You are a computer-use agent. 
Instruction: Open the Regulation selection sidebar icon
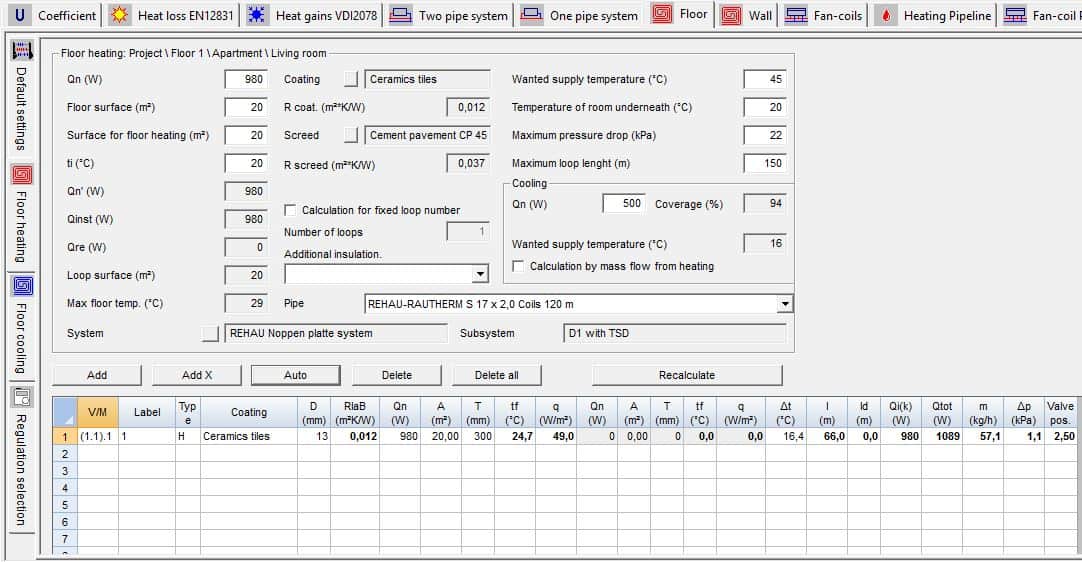tap(22, 397)
